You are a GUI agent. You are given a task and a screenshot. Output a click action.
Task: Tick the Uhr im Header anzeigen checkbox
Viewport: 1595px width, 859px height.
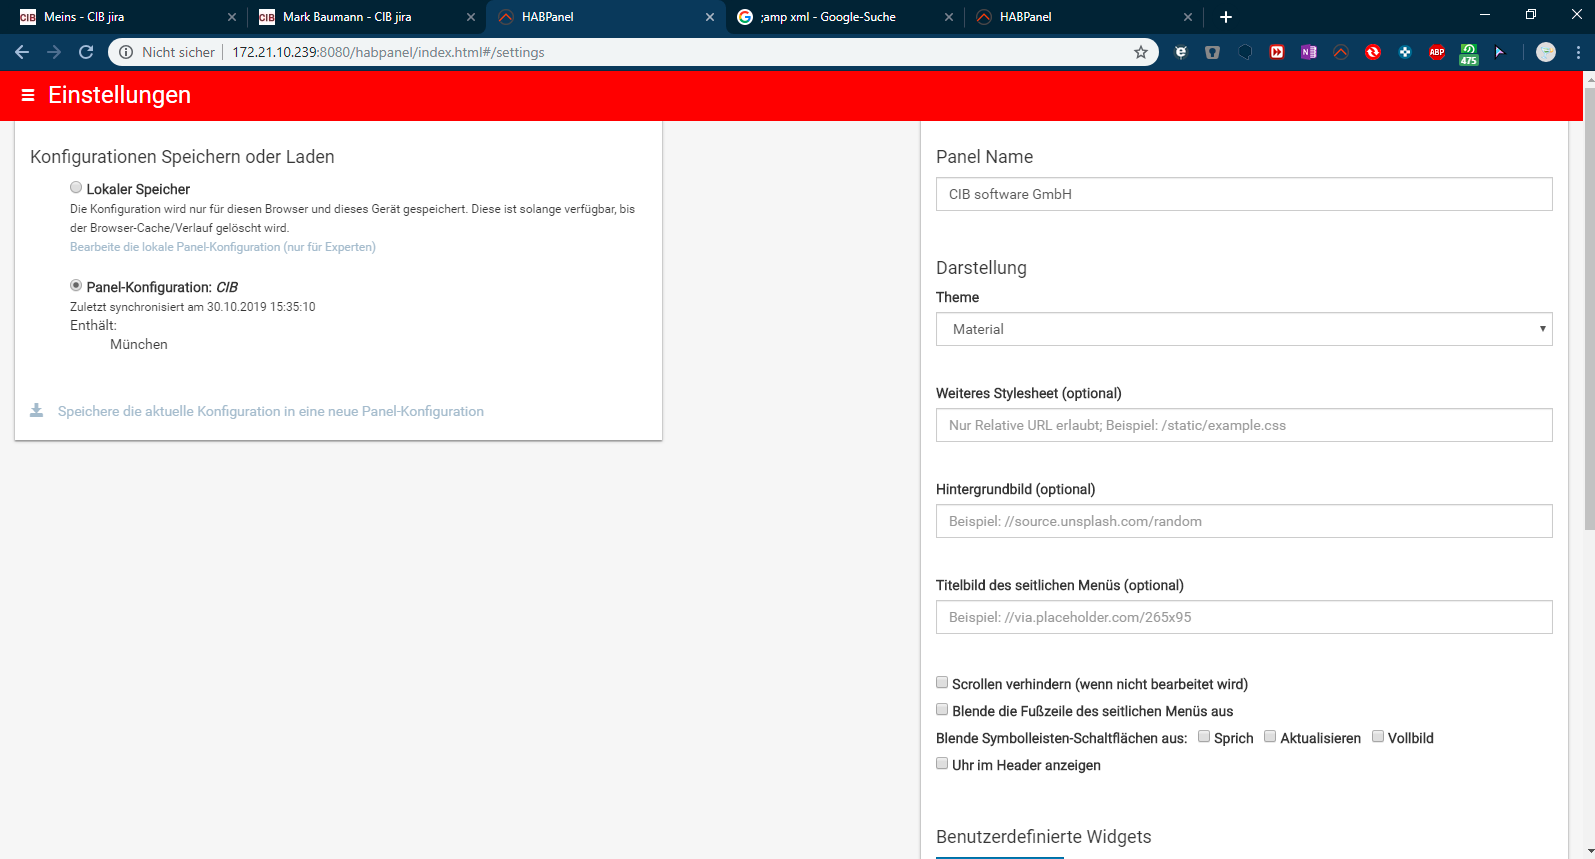tap(942, 763)
